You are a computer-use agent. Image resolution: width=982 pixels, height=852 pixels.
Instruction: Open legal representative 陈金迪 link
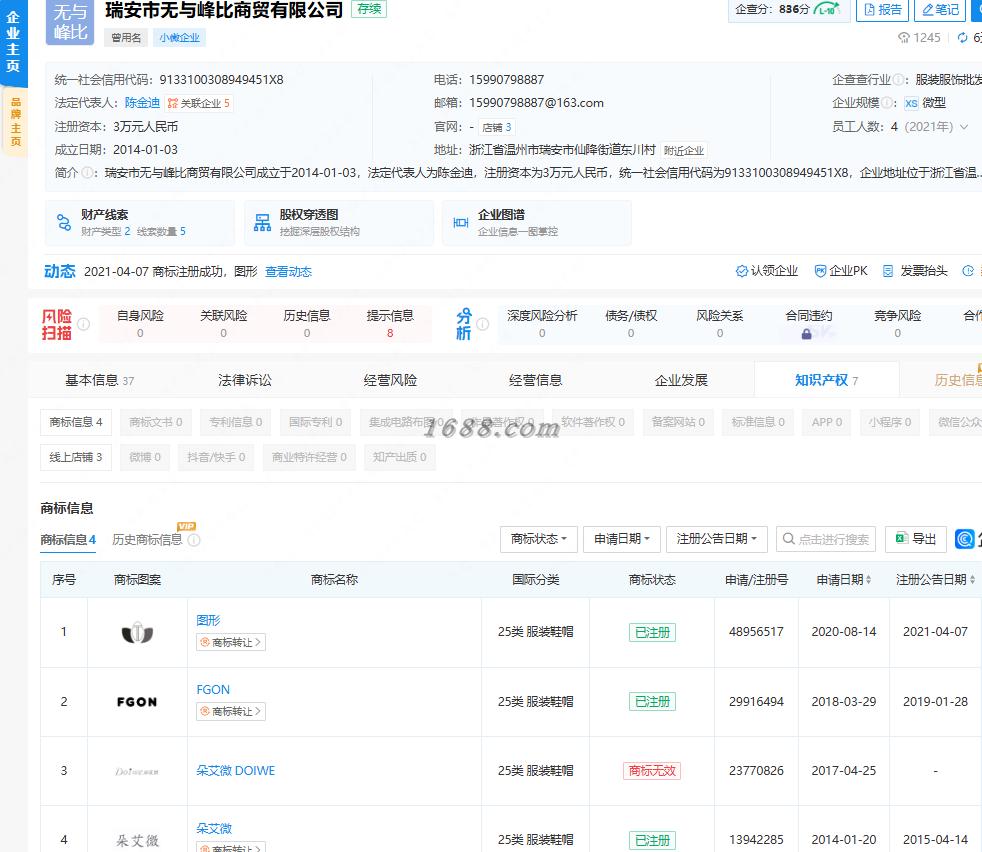coord(142,103)
